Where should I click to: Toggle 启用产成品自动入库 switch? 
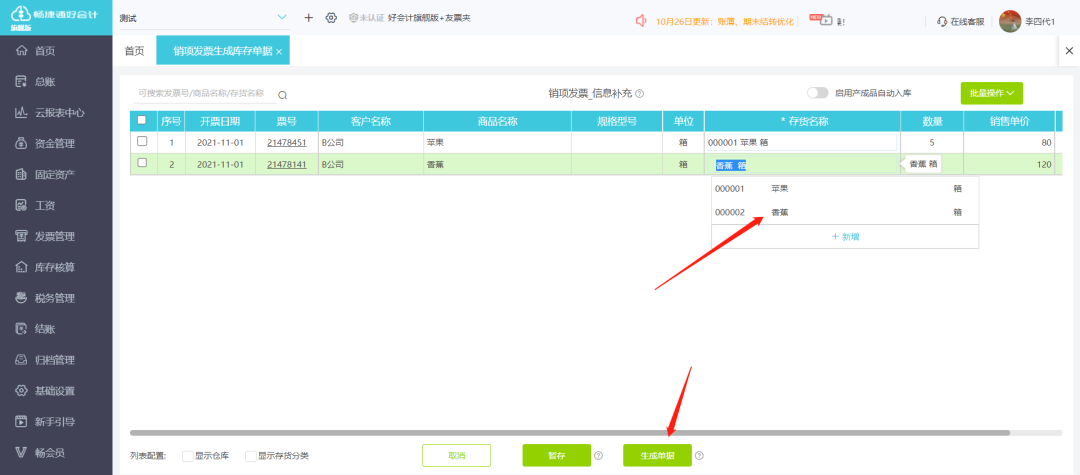(818, 93)
